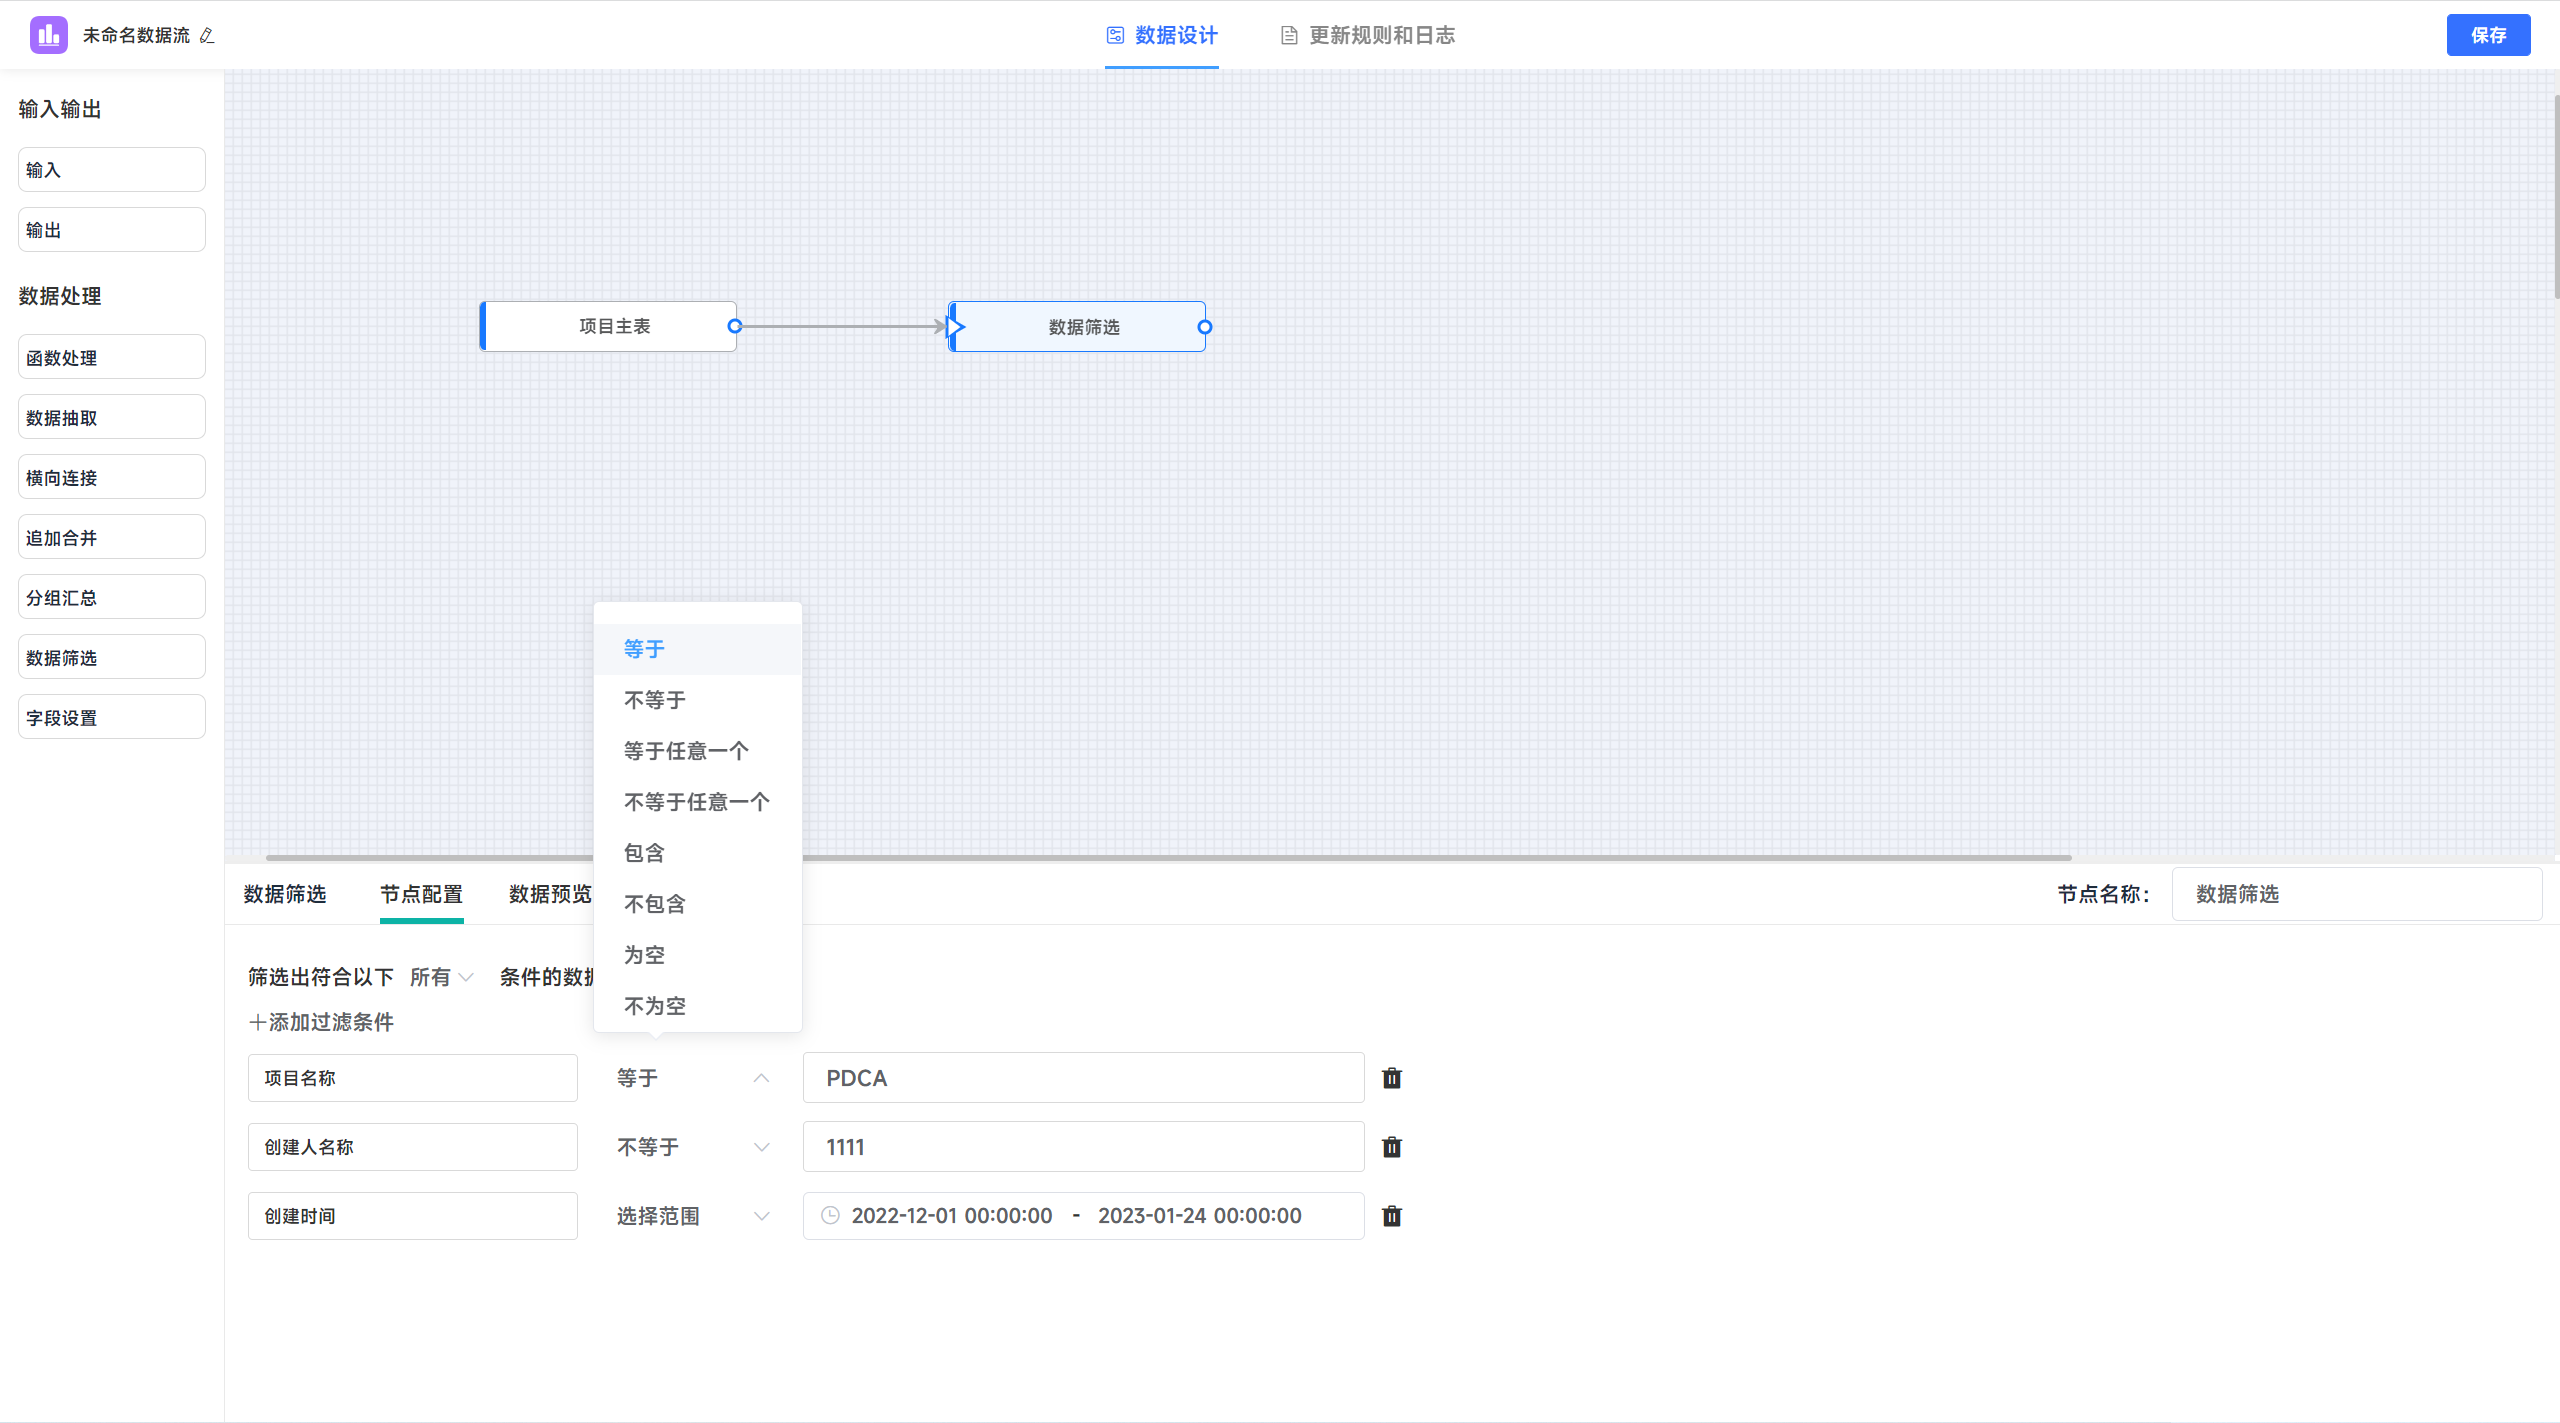2560x1423 pixels.
Task: Choose 不包含 option
Action: point(698,904)
